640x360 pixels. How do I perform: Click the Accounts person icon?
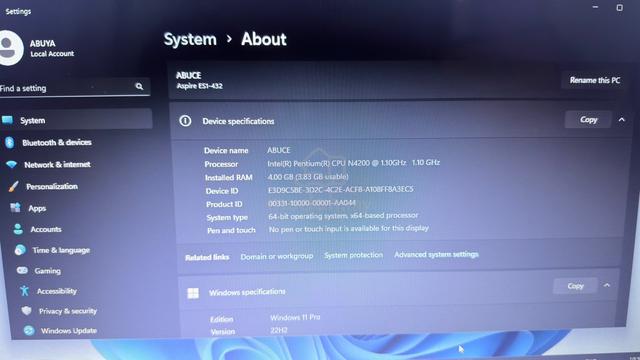point(18,229)
